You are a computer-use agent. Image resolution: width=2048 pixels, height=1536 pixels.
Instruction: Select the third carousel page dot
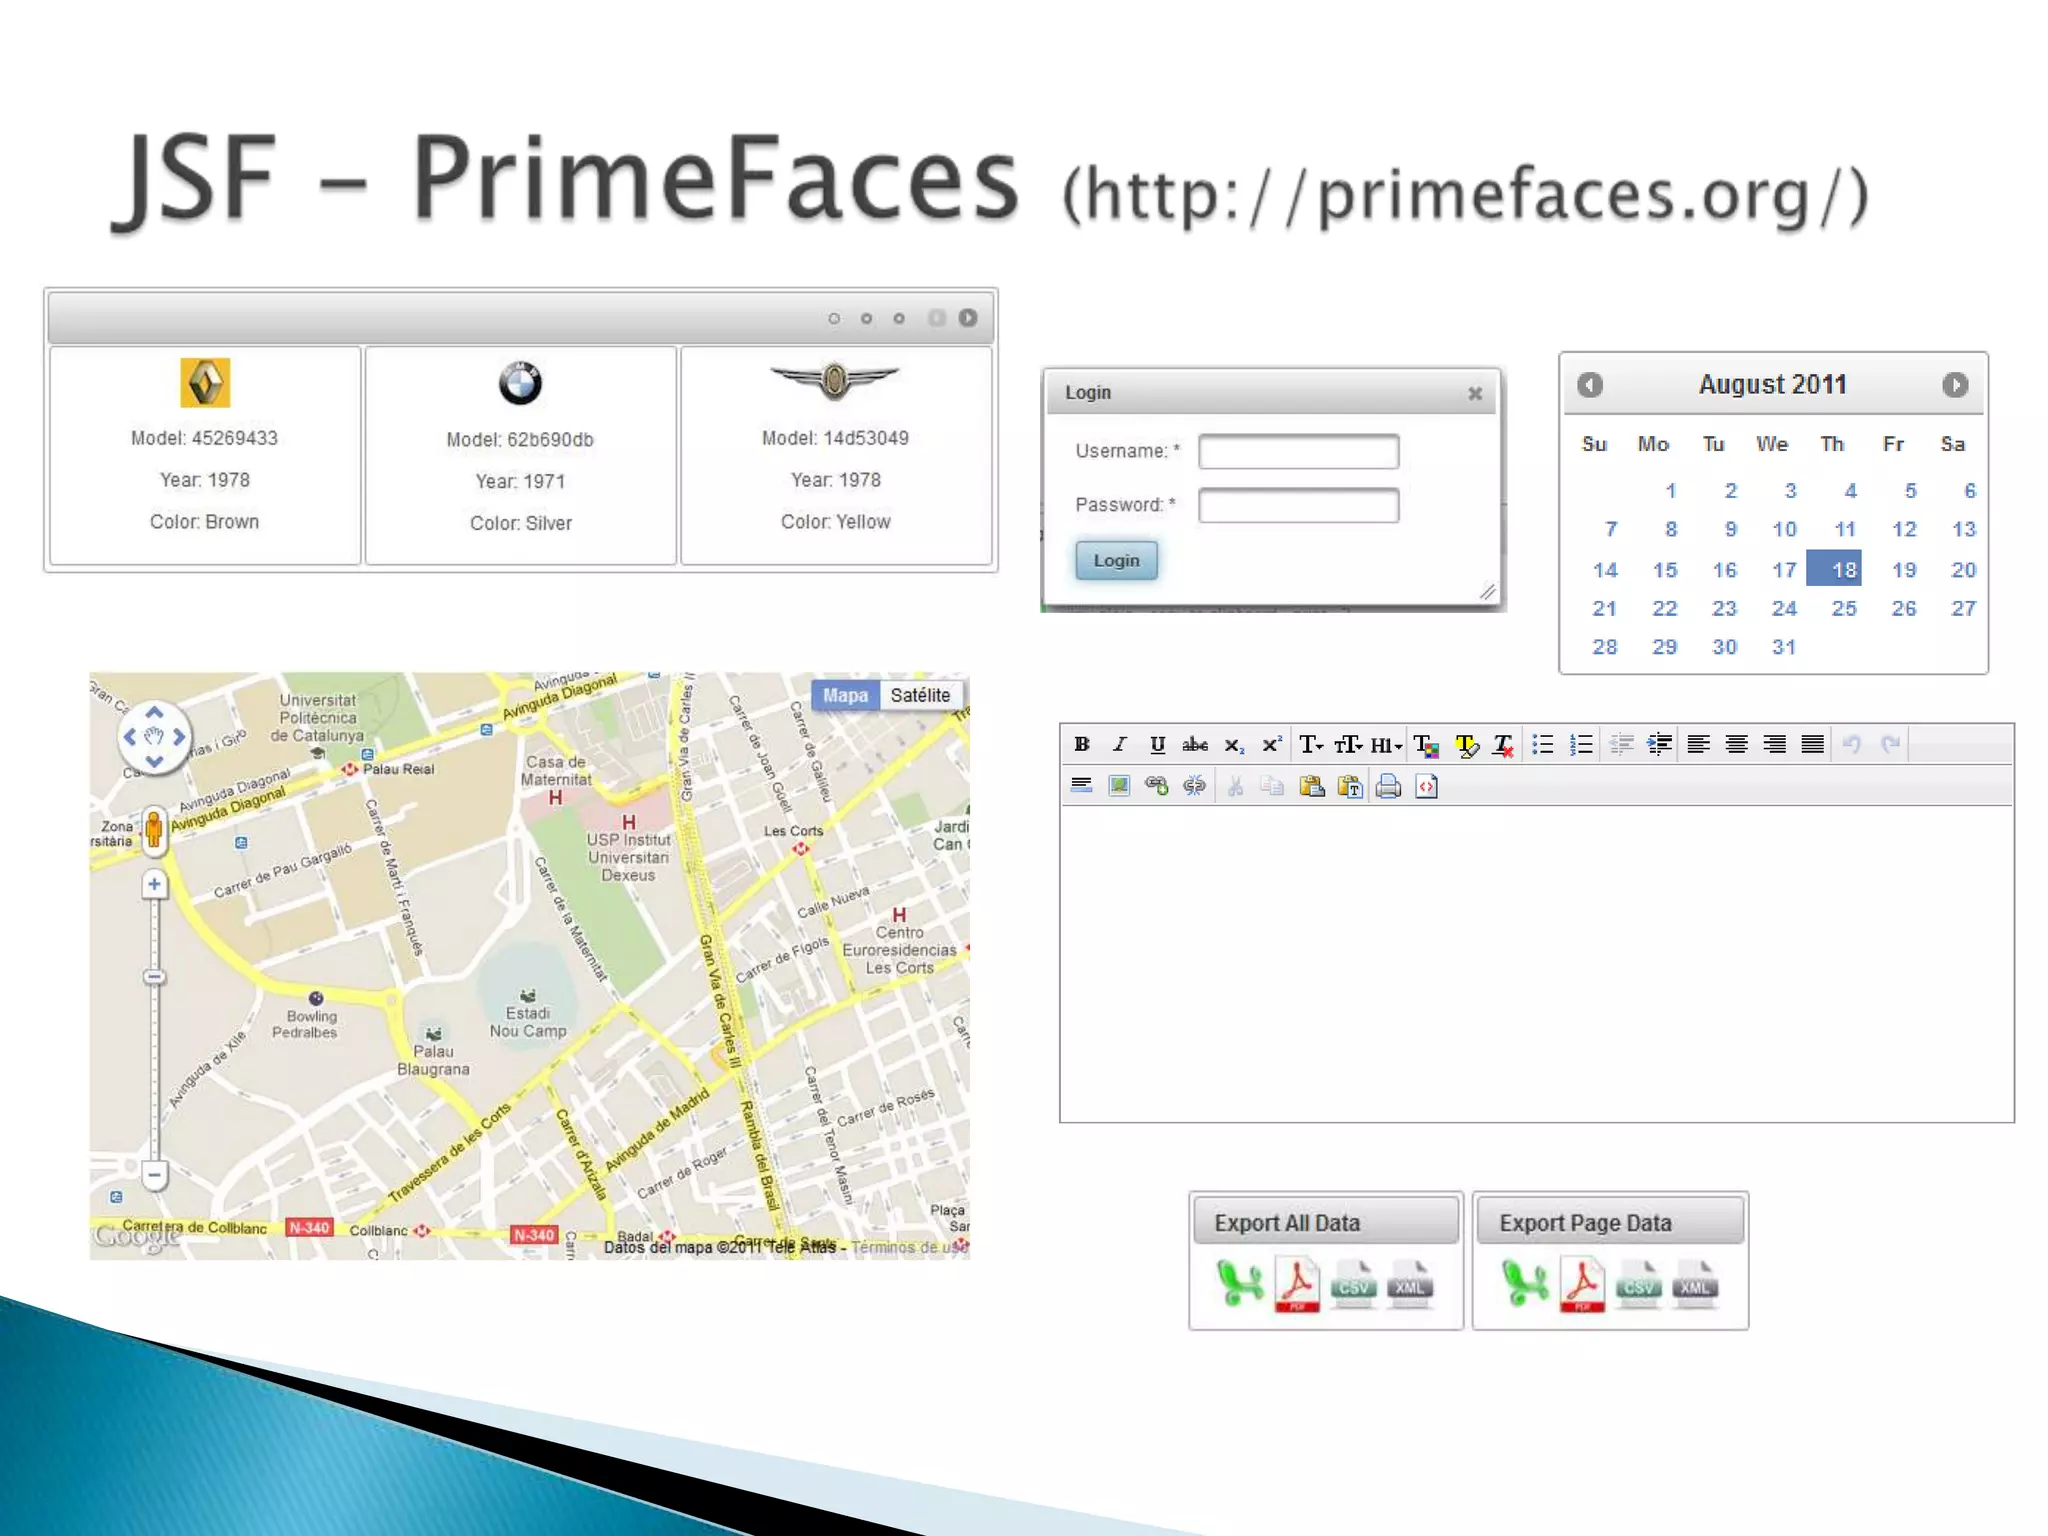click(899, 319)
